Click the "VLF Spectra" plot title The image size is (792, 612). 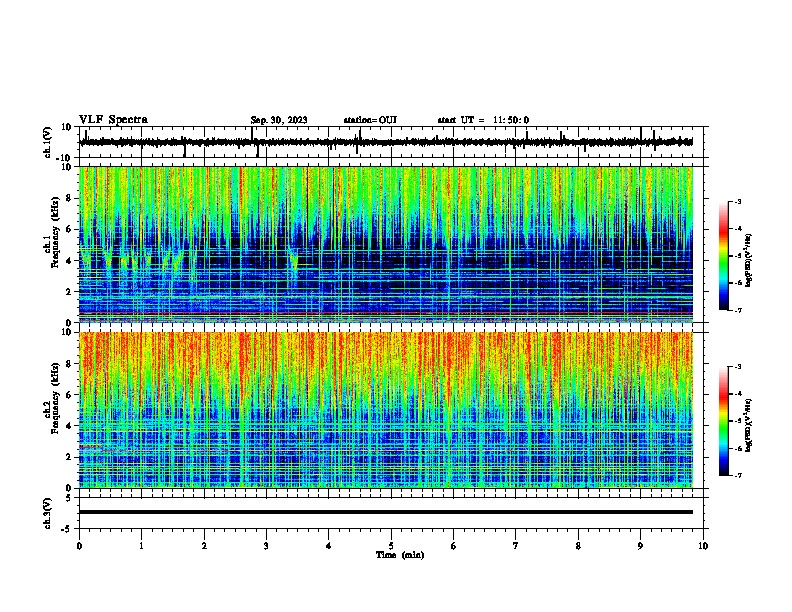(113, 119)
